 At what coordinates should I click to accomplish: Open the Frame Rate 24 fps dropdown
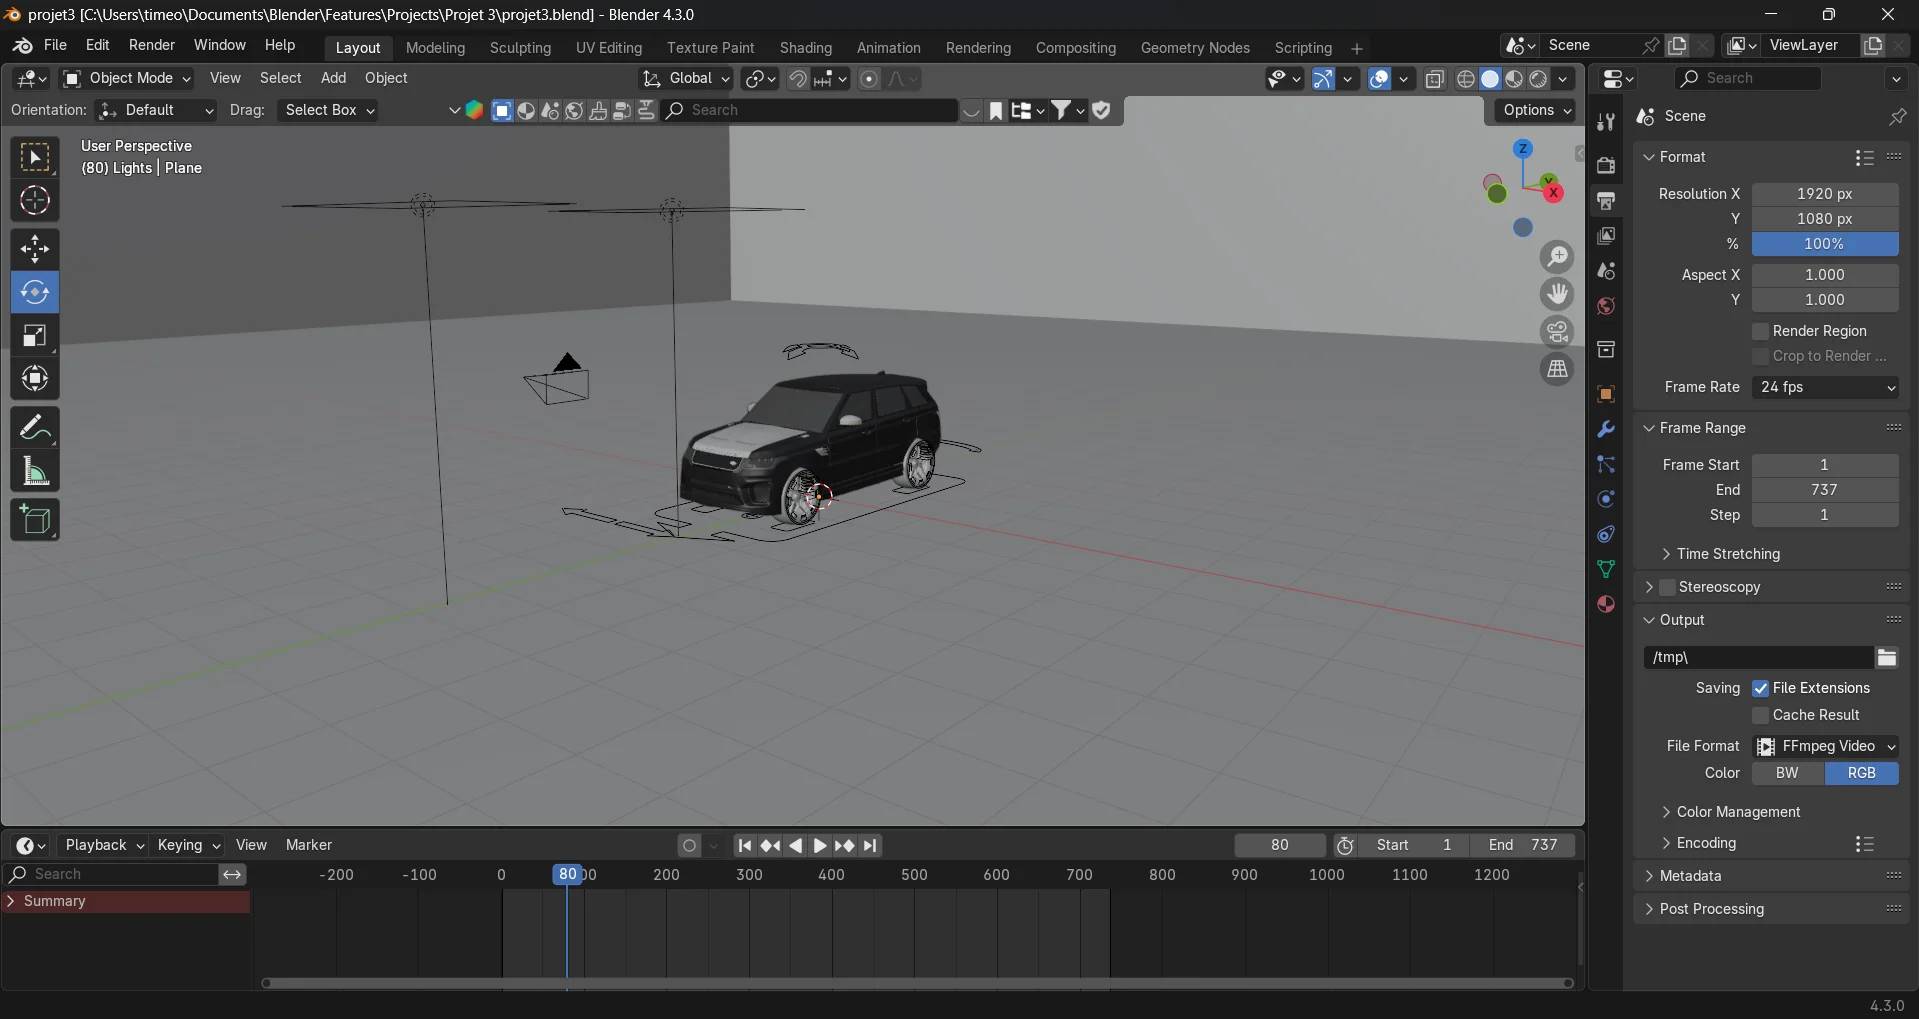[x=1825, y=387]
